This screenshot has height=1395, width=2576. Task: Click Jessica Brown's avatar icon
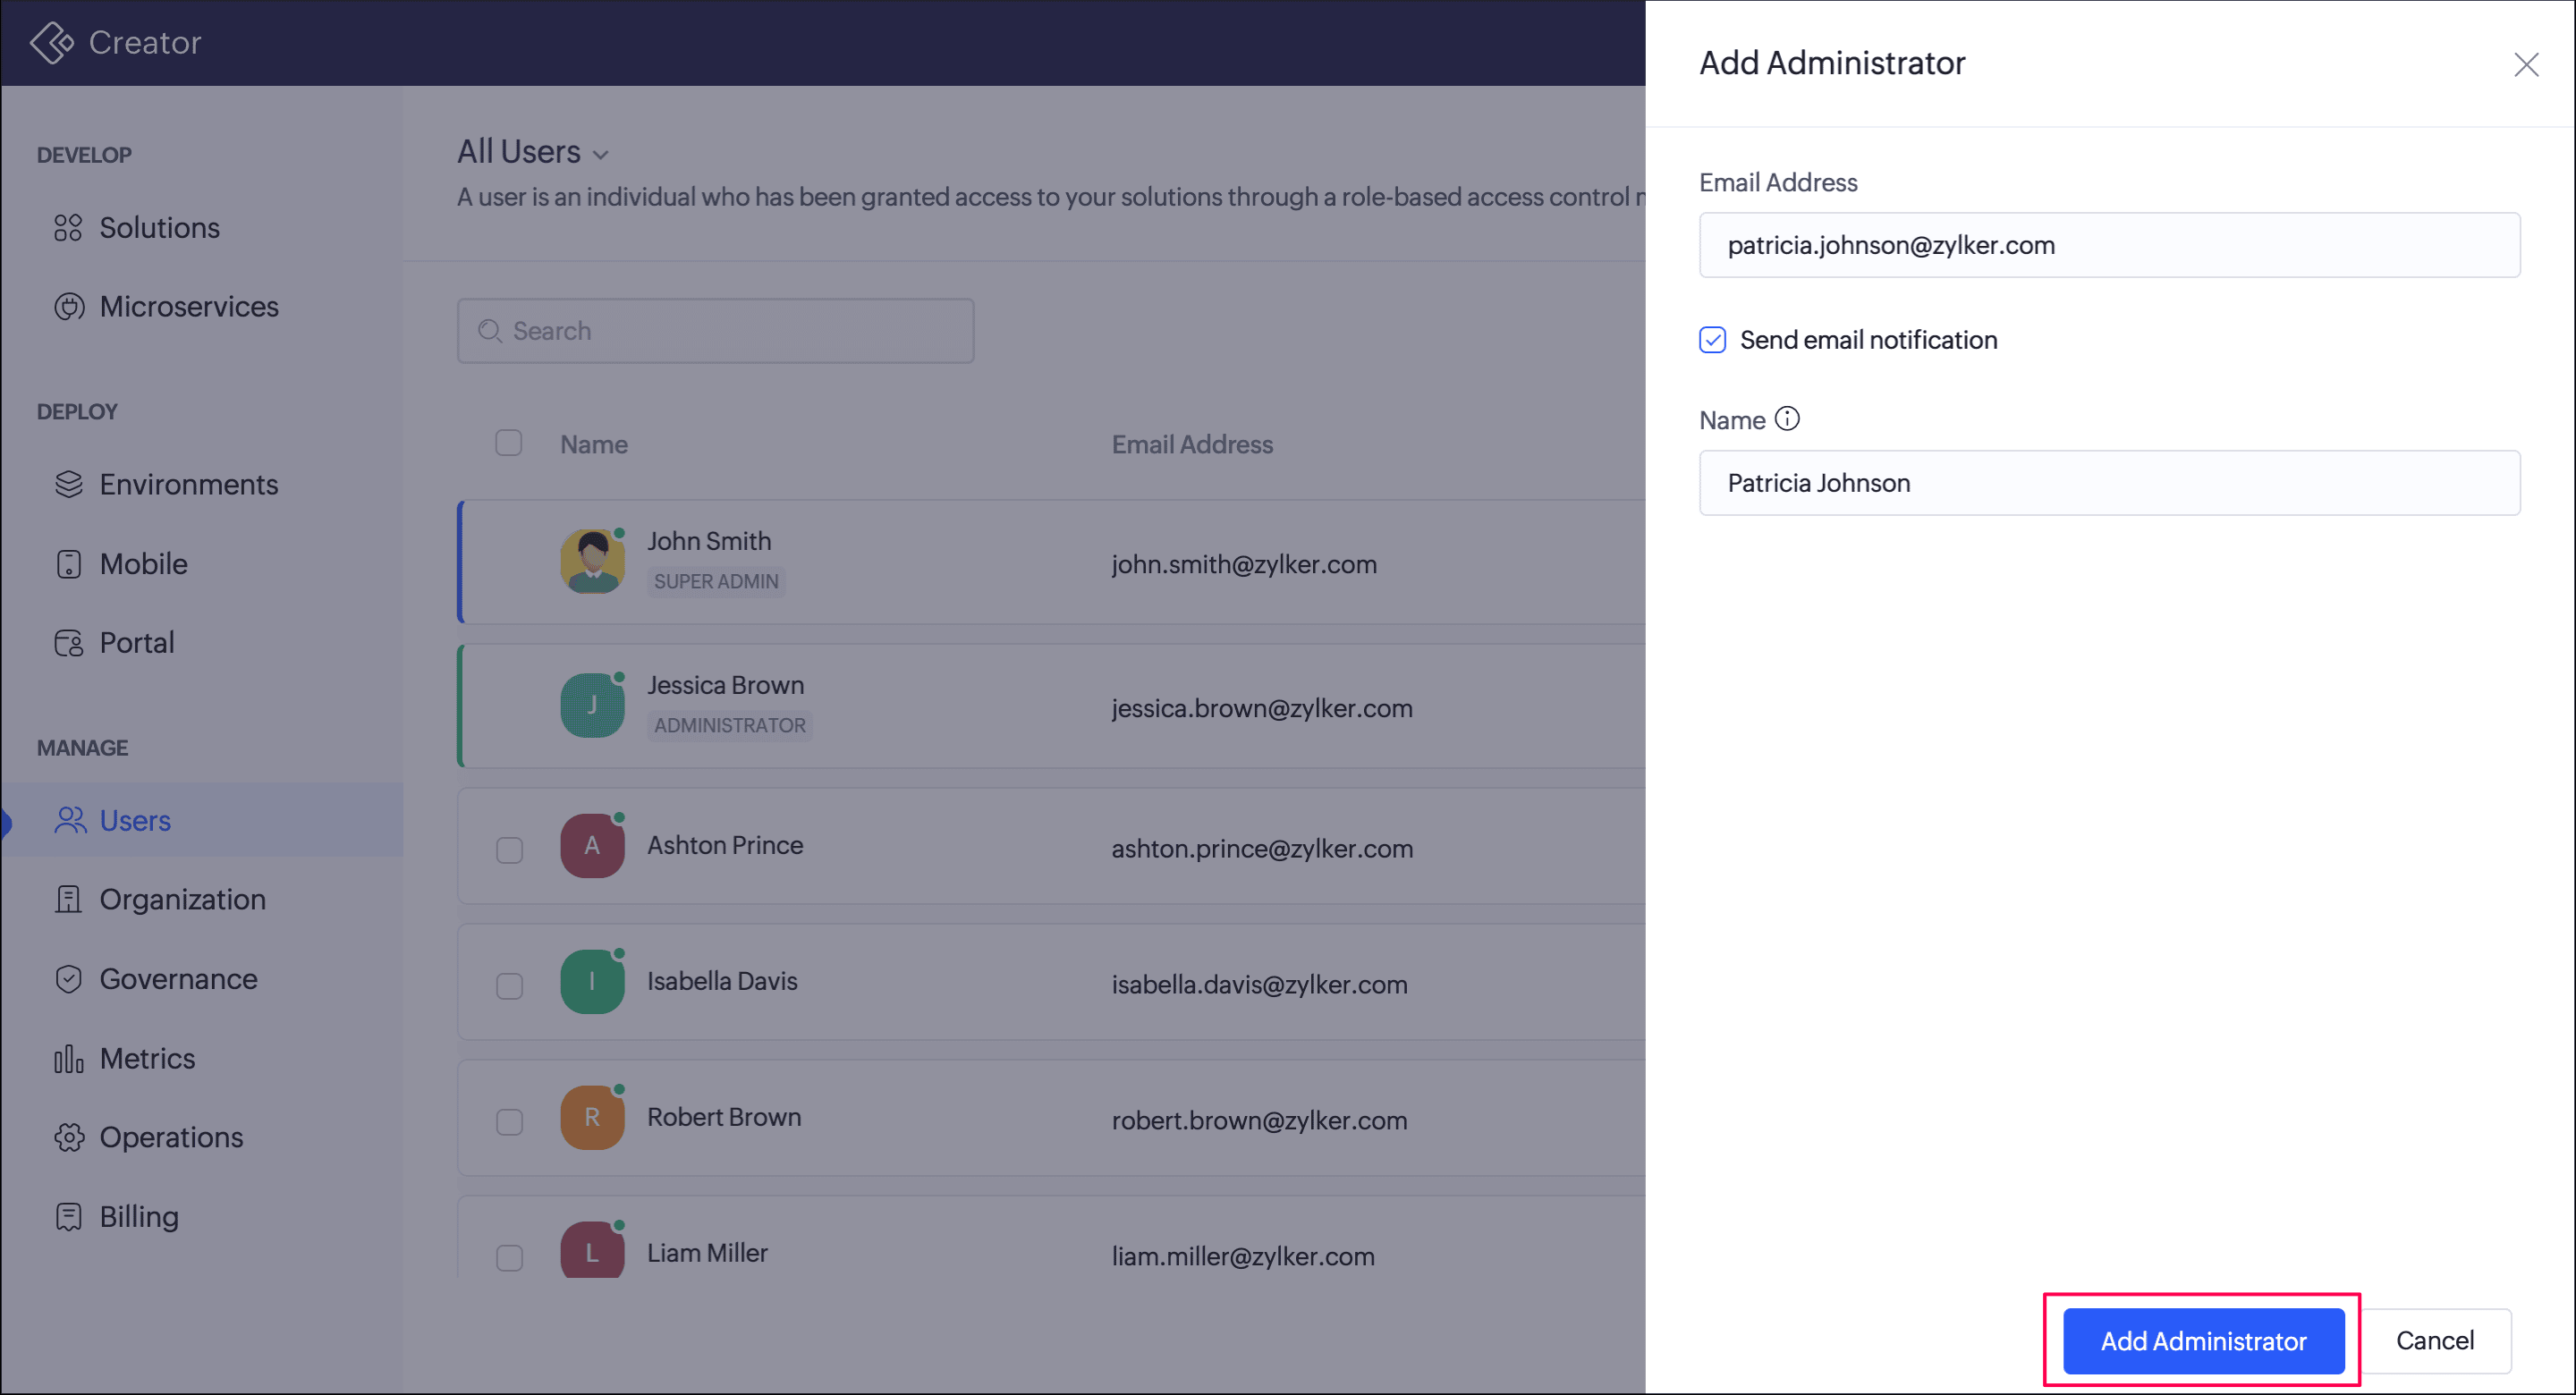coord(592,706)
